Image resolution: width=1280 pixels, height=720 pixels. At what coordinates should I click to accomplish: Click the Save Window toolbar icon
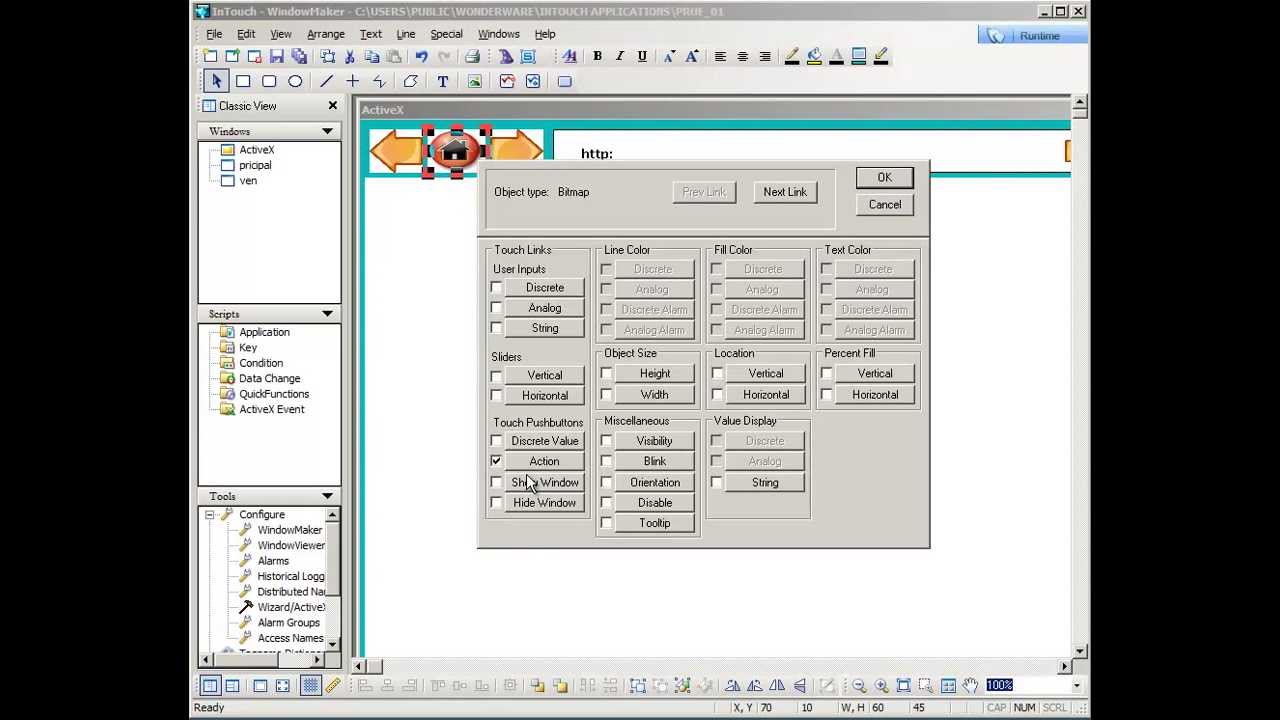(277, 57)
